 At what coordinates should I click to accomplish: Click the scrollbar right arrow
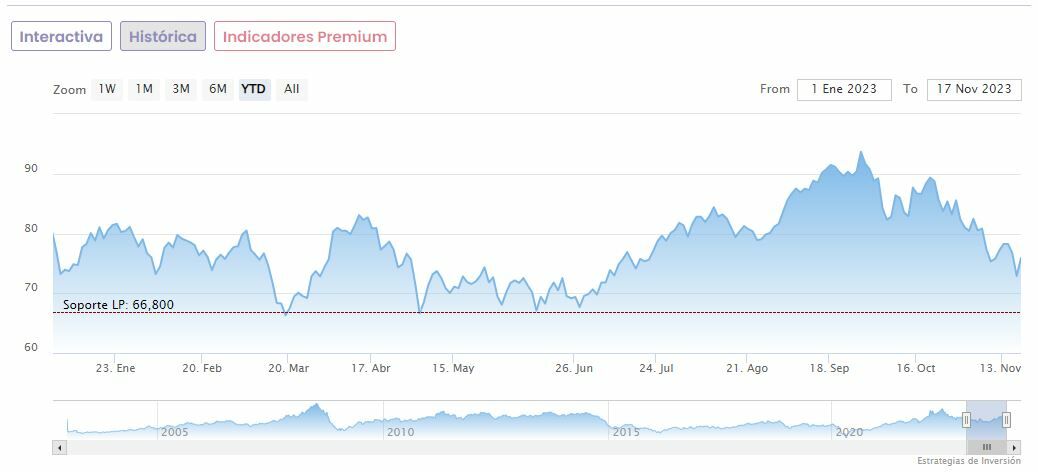1015,447
